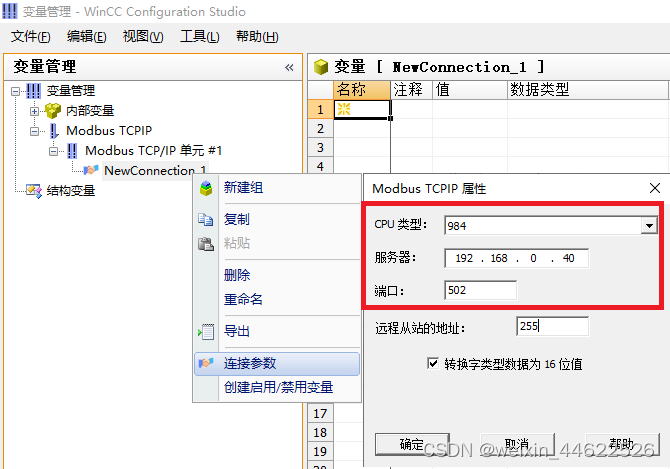Screen dimensions: 670x469
Task: Collapse the 变量管理 navigation panel
Action: tap(289, 67)
